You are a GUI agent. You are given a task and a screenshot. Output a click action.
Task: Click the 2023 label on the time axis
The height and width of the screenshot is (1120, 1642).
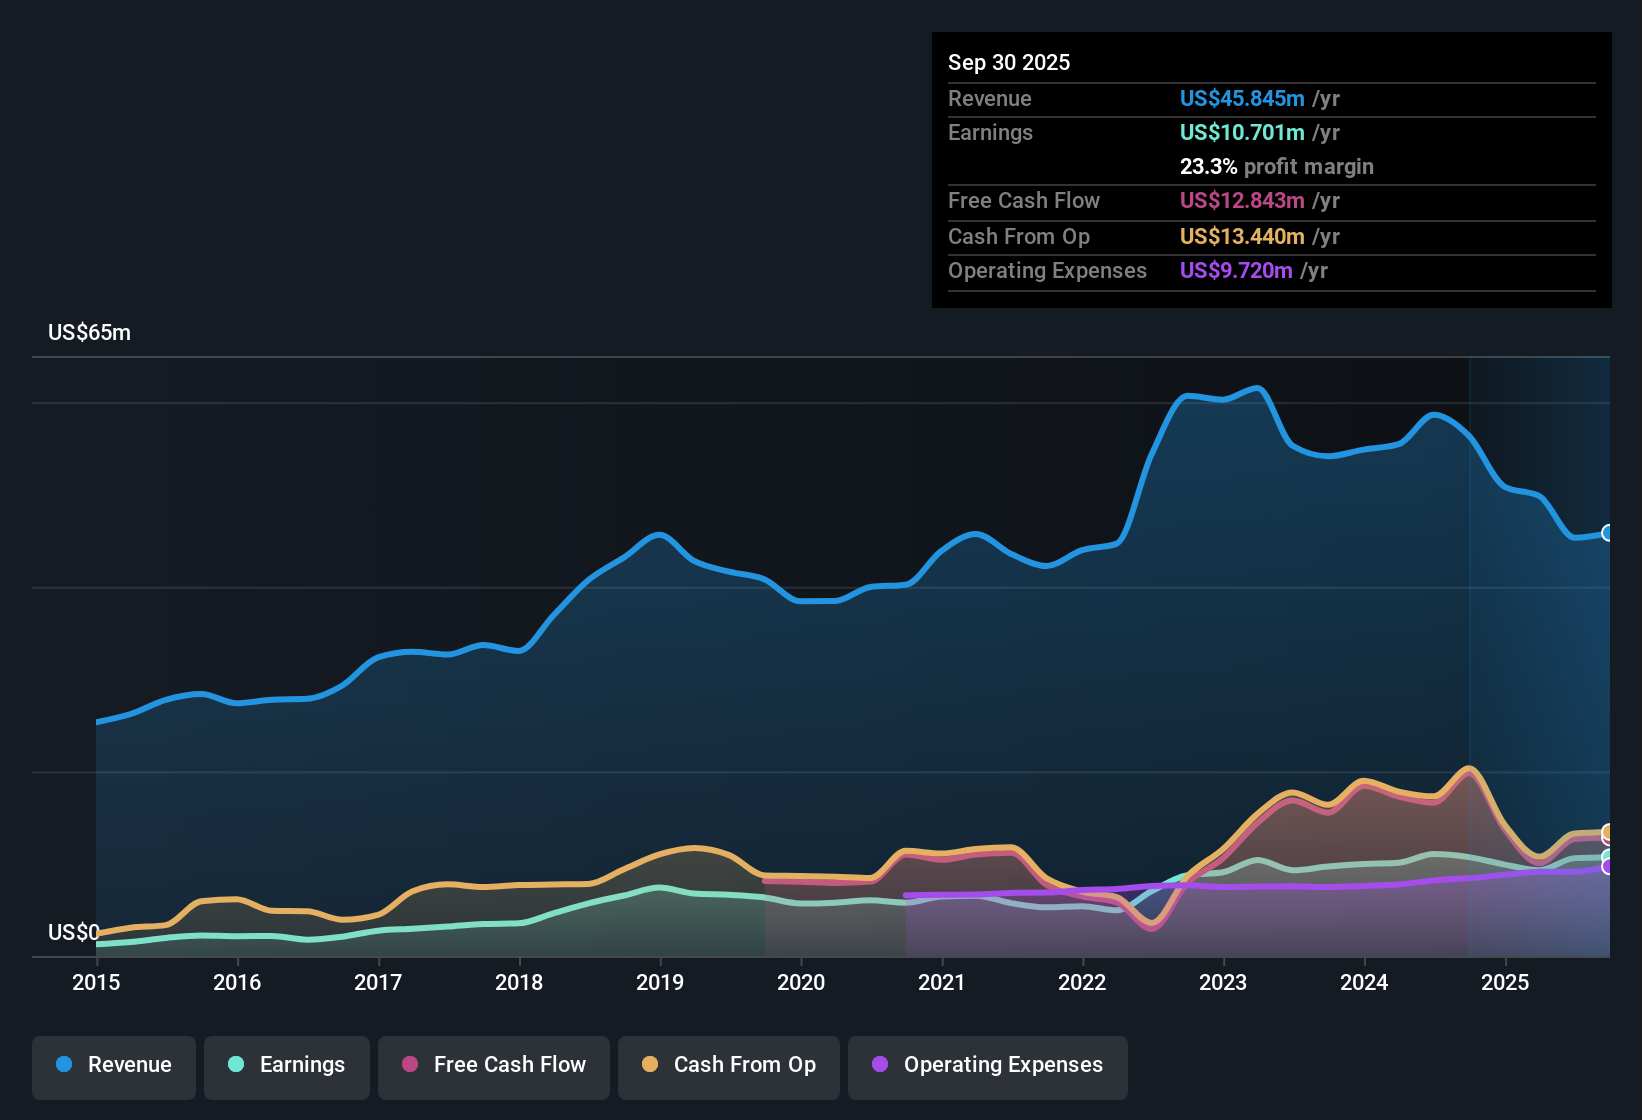(x=1223, y=983)
